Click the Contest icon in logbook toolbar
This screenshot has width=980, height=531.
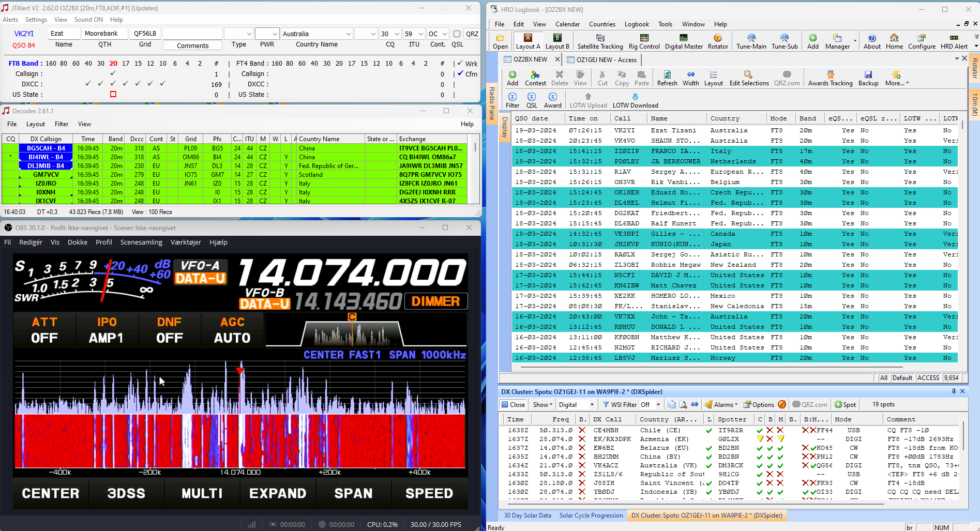pos(535,78)
